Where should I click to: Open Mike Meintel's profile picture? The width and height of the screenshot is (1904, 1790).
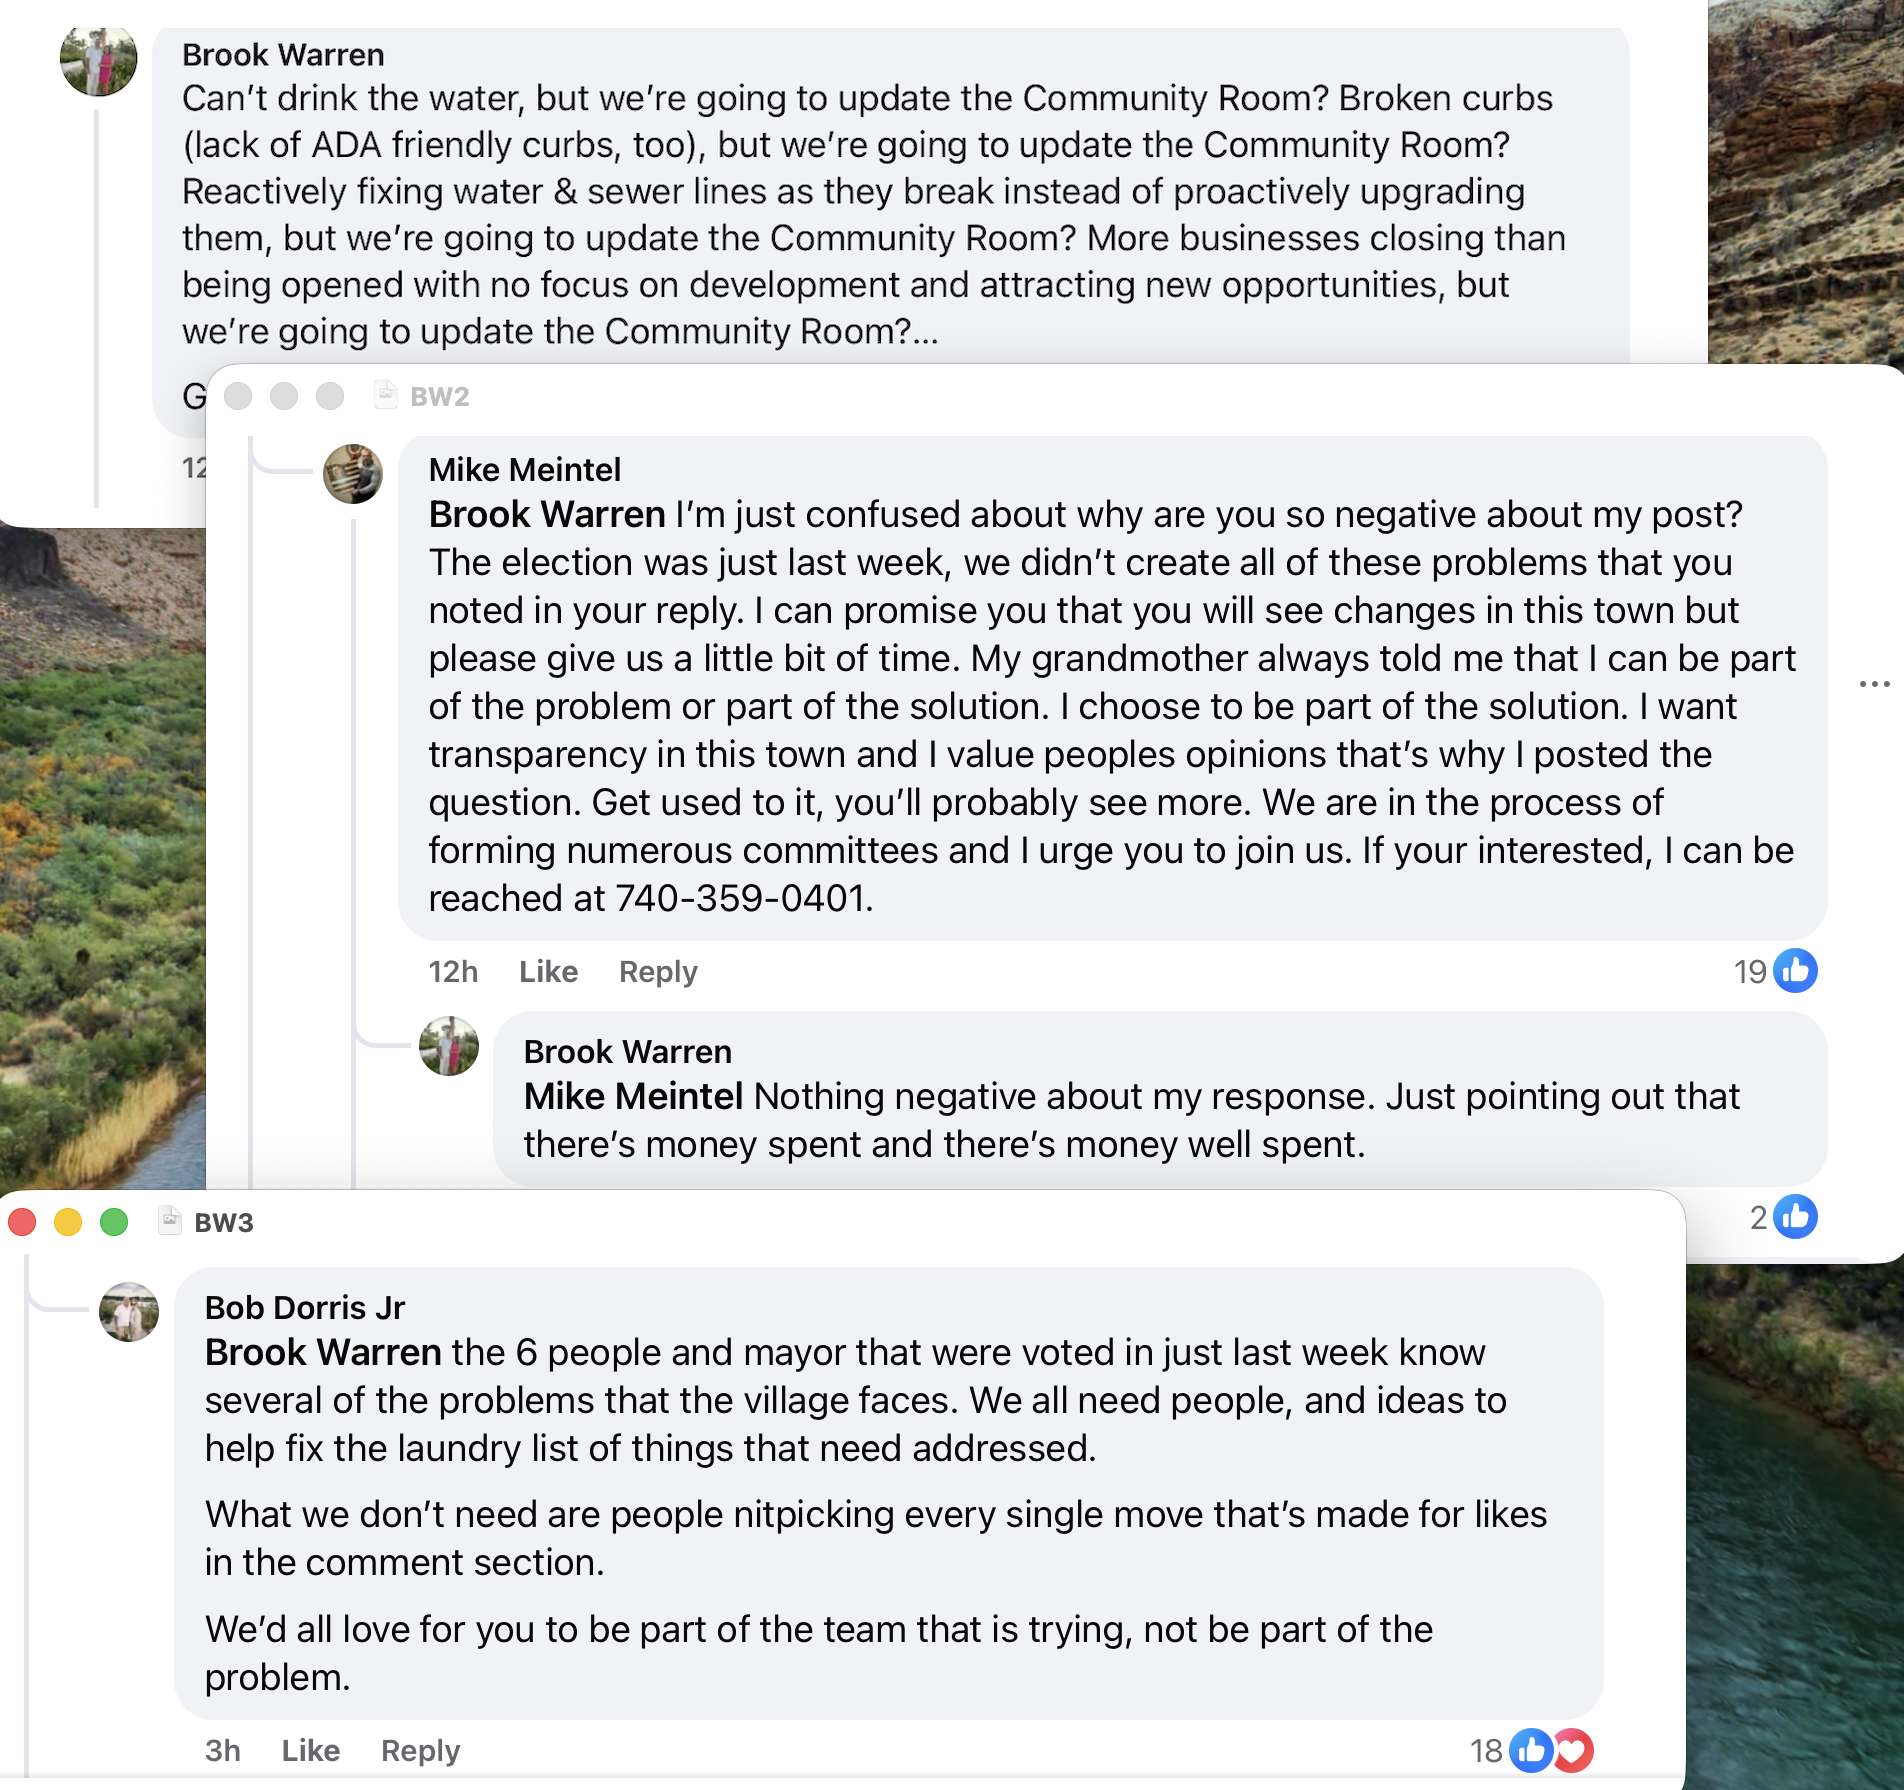[353, 474]
